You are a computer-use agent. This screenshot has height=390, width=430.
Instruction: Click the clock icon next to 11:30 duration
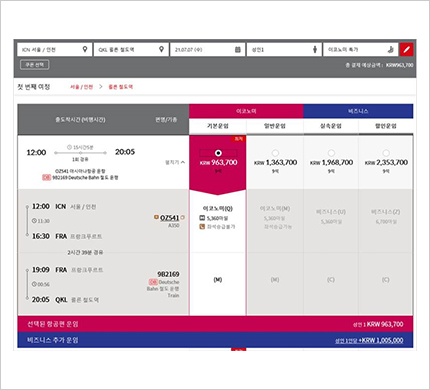pyautogui.click(x=34, y=221)
